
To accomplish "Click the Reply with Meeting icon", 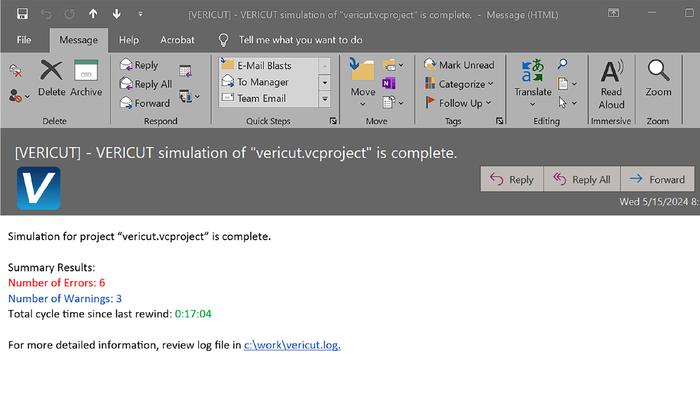I will pos(185,71).
